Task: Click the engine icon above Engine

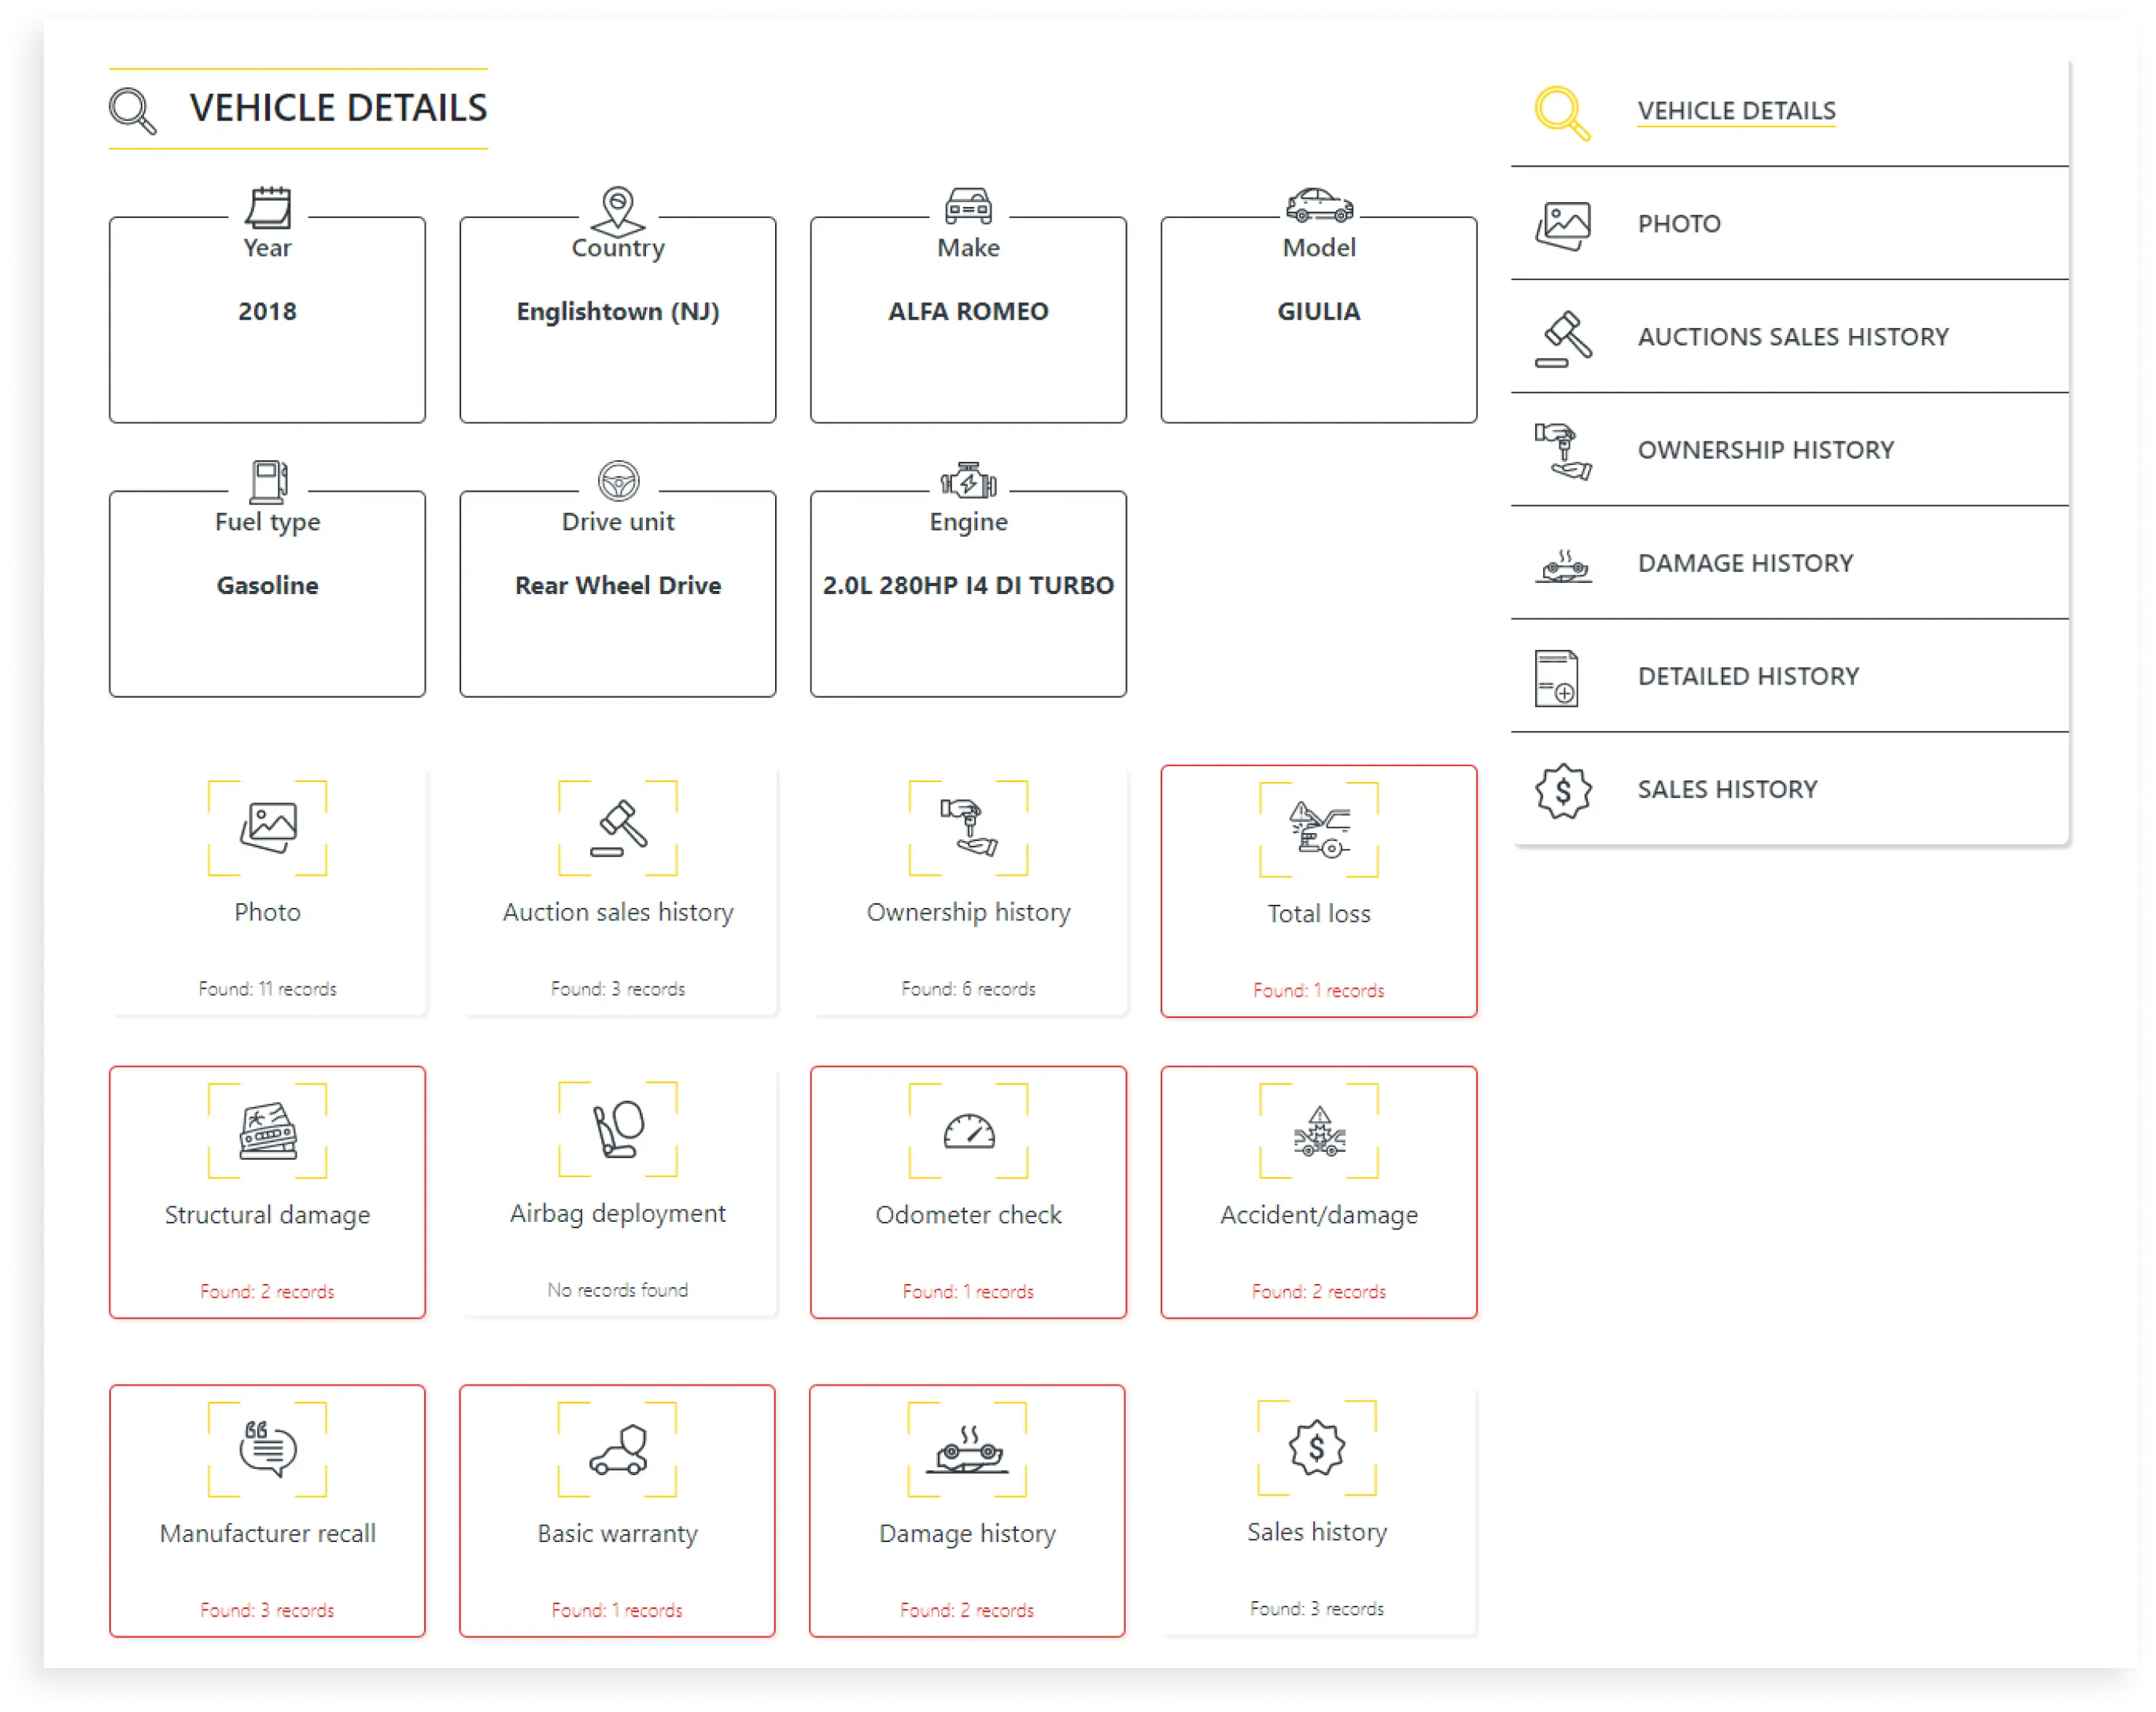Action: click(x=968, y=481)
